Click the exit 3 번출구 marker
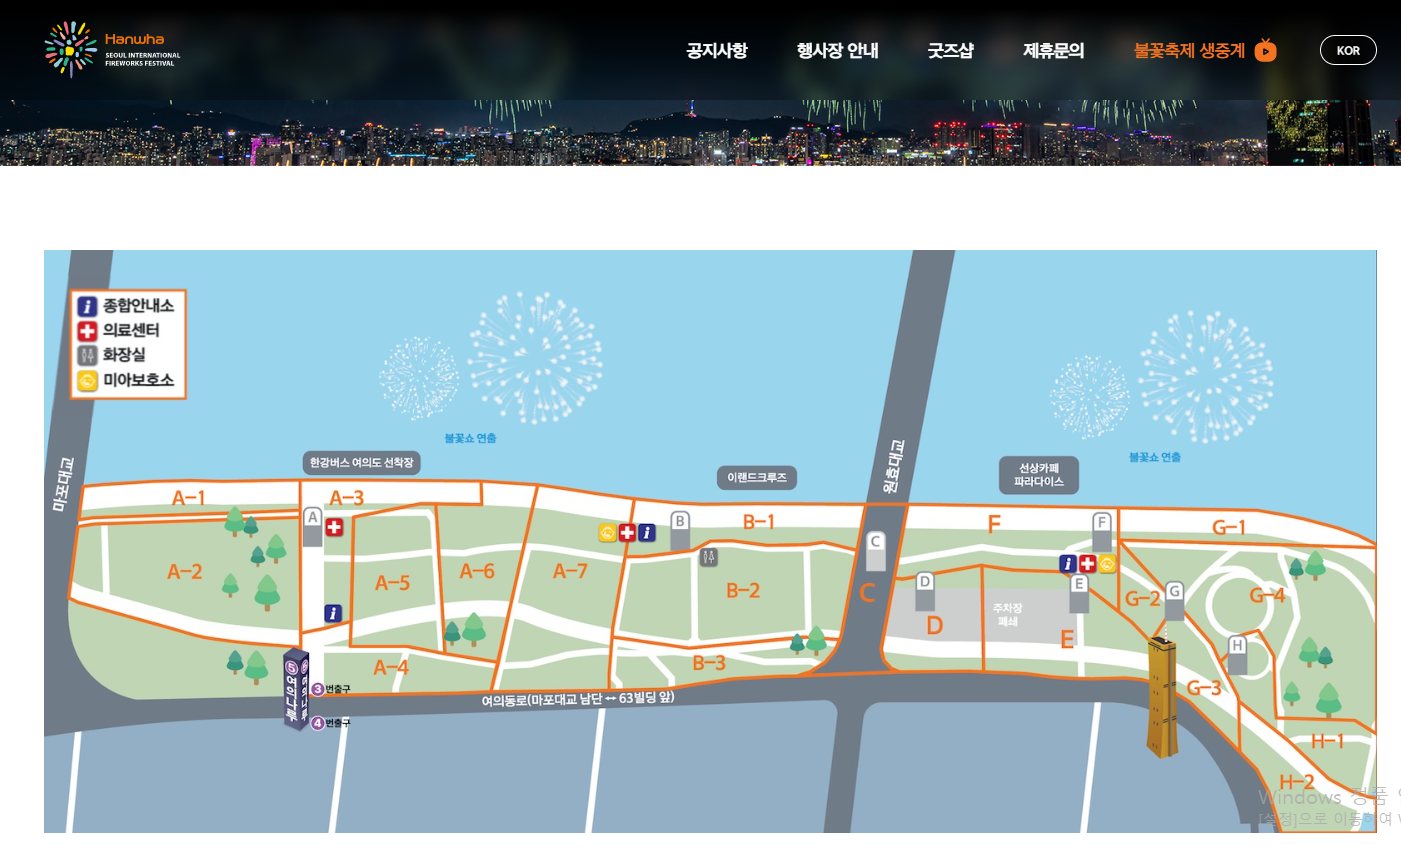1401x849 pixels. click(331, 689)
